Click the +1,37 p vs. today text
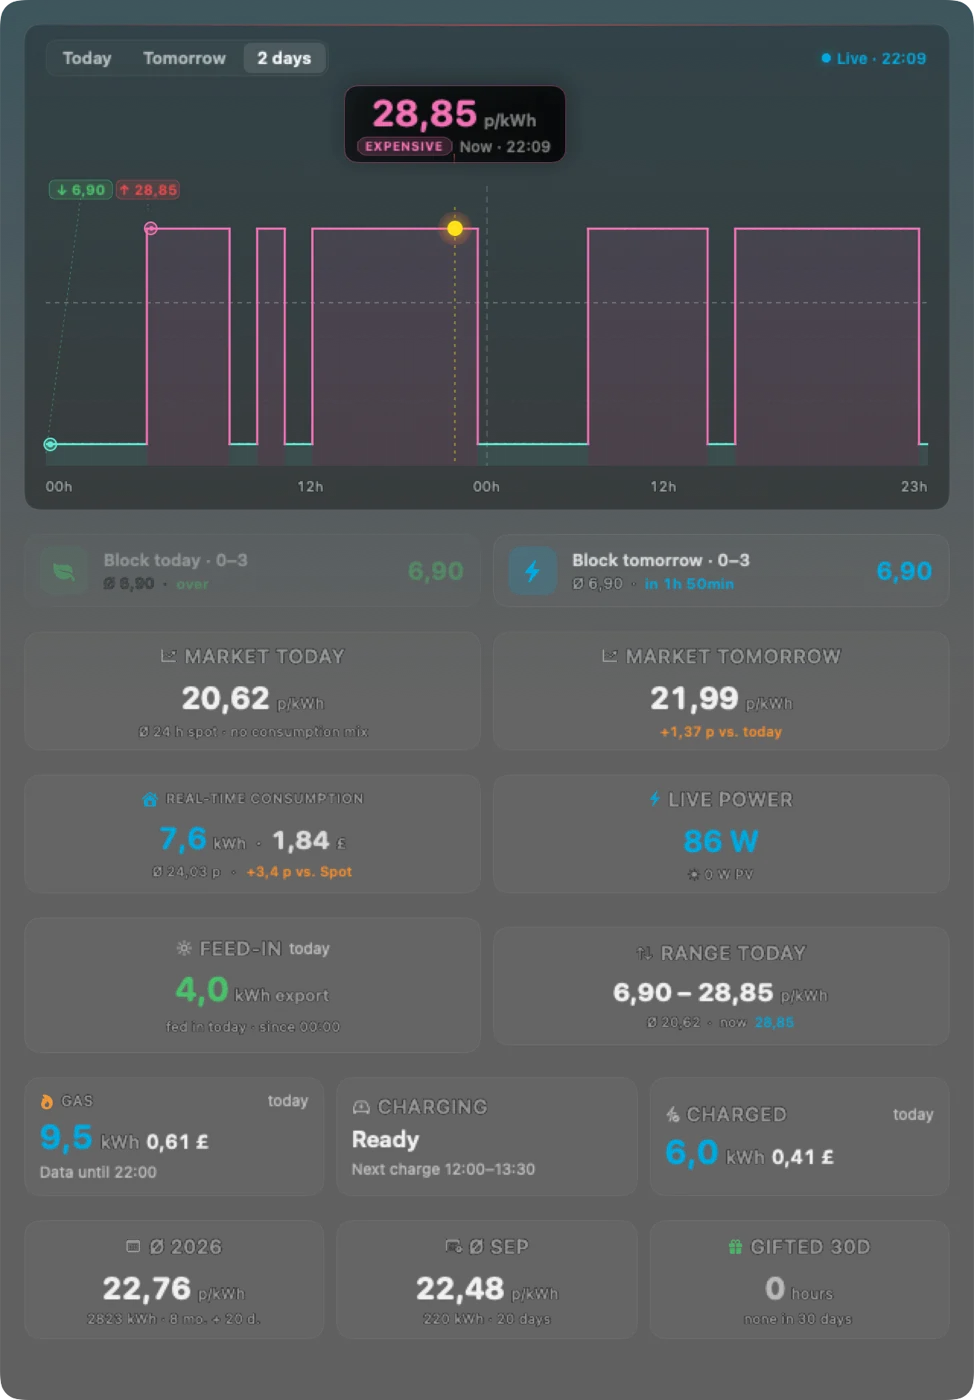Image resolution: width=974 pixels, height=1400 pixels. click(x=721, y=732)
